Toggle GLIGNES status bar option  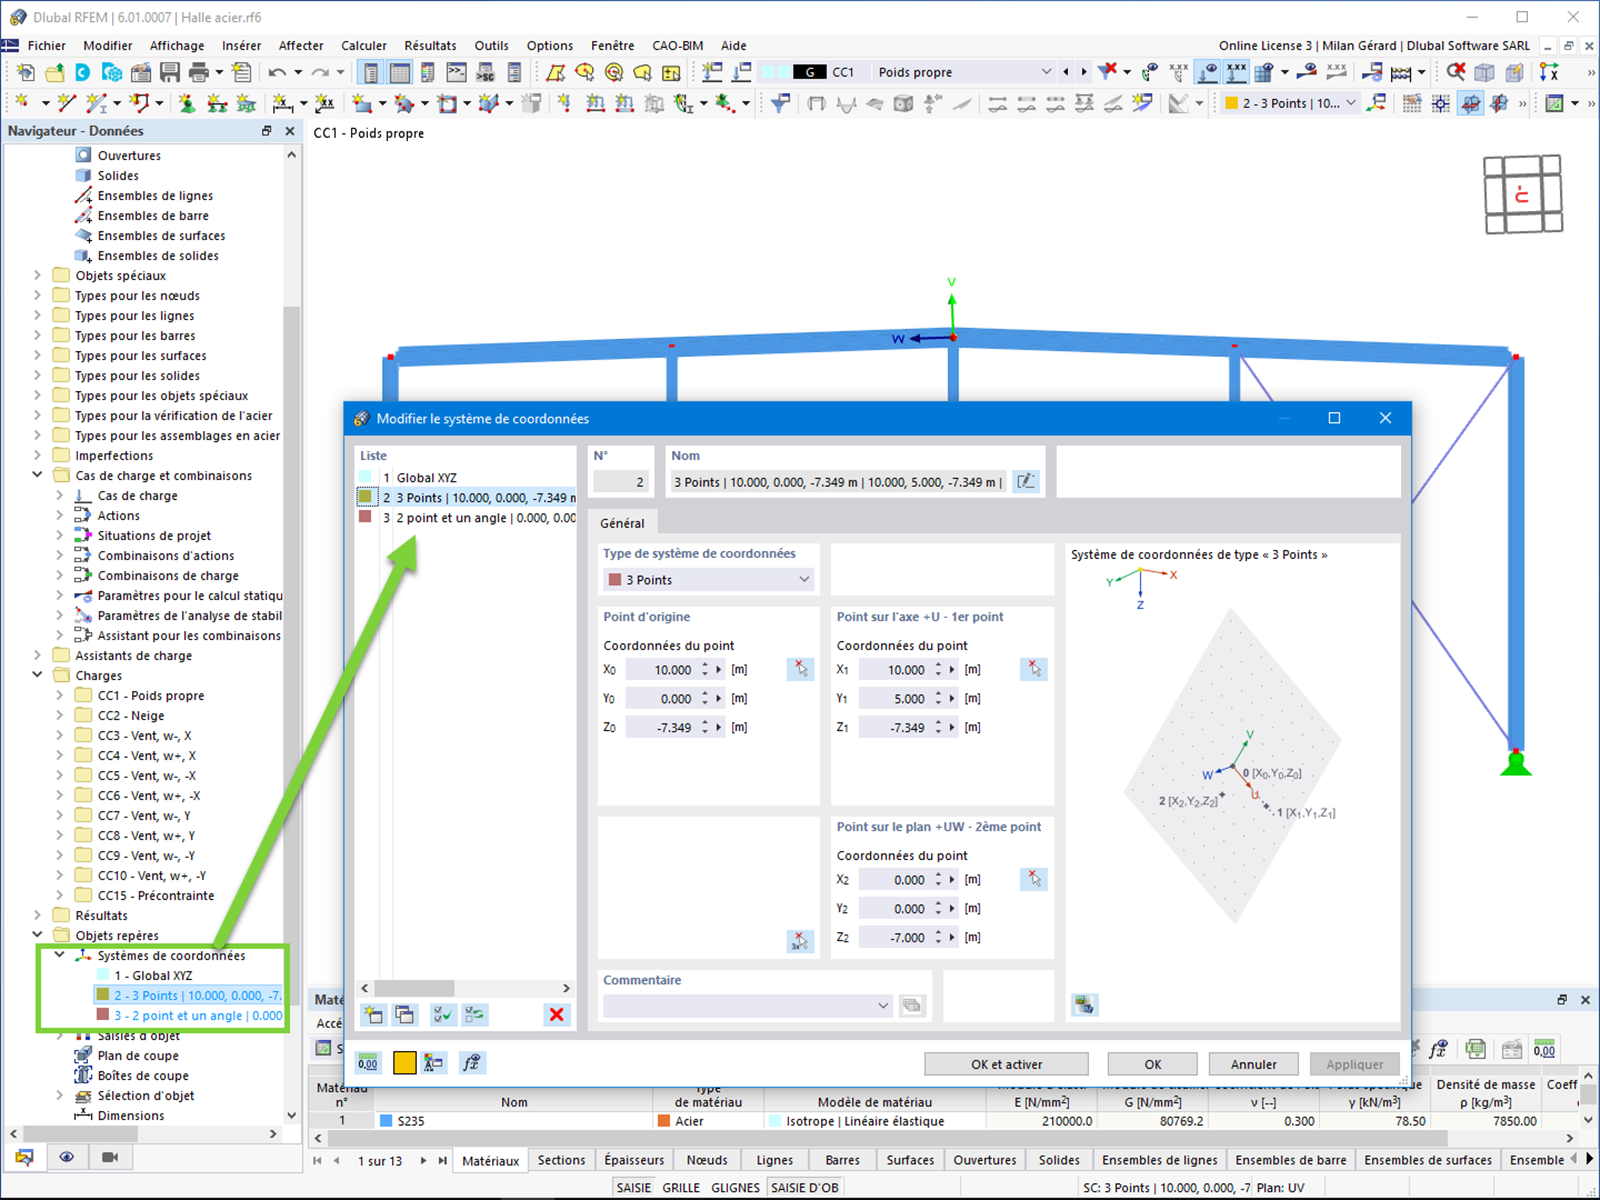click(x=736, y=1188)
